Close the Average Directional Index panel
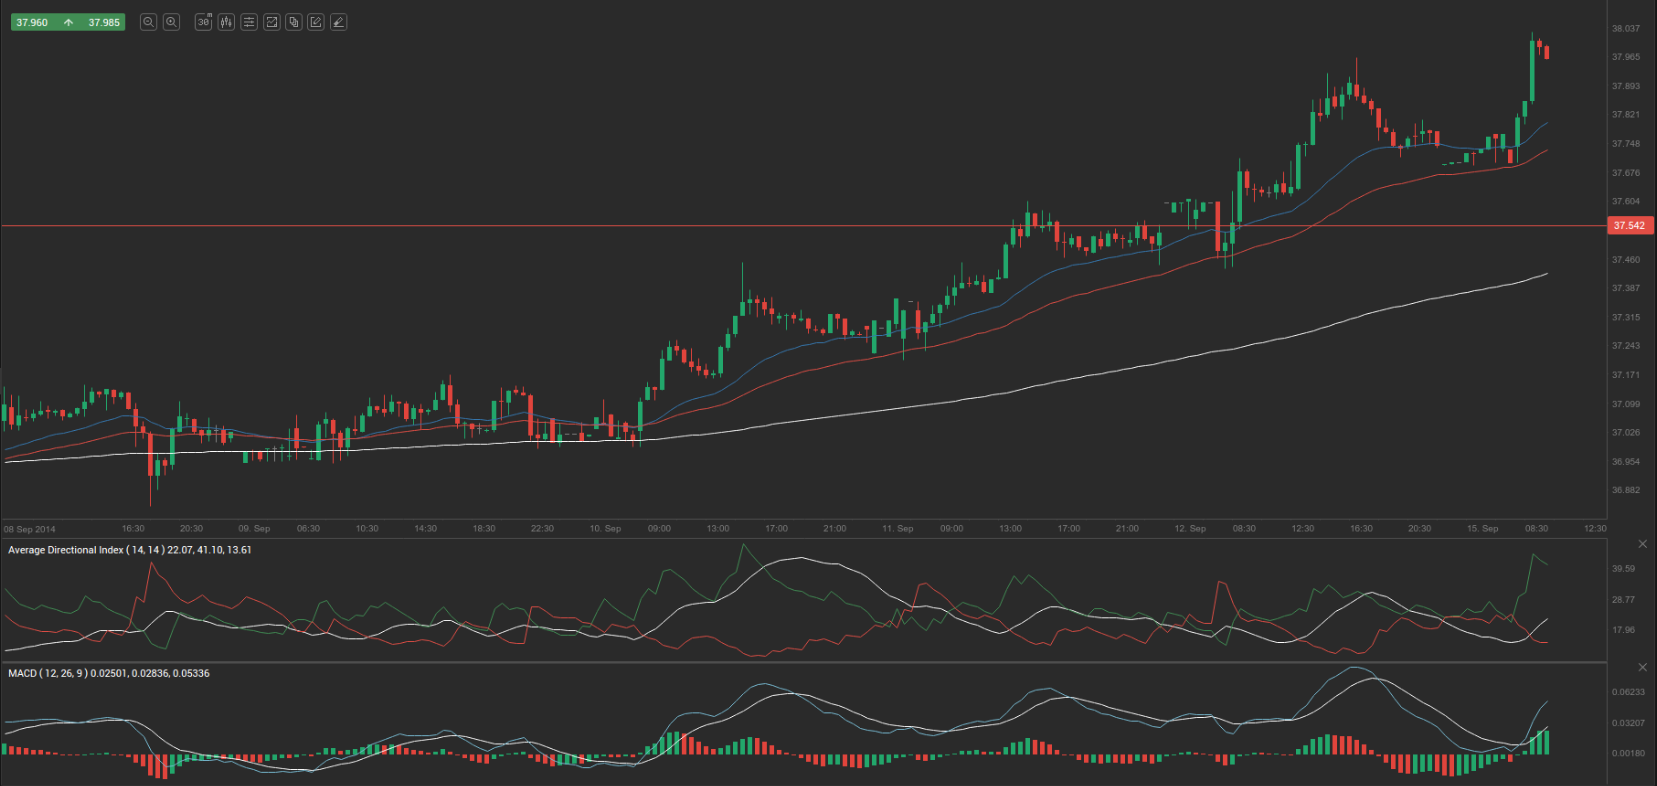 coord(1642,544)
